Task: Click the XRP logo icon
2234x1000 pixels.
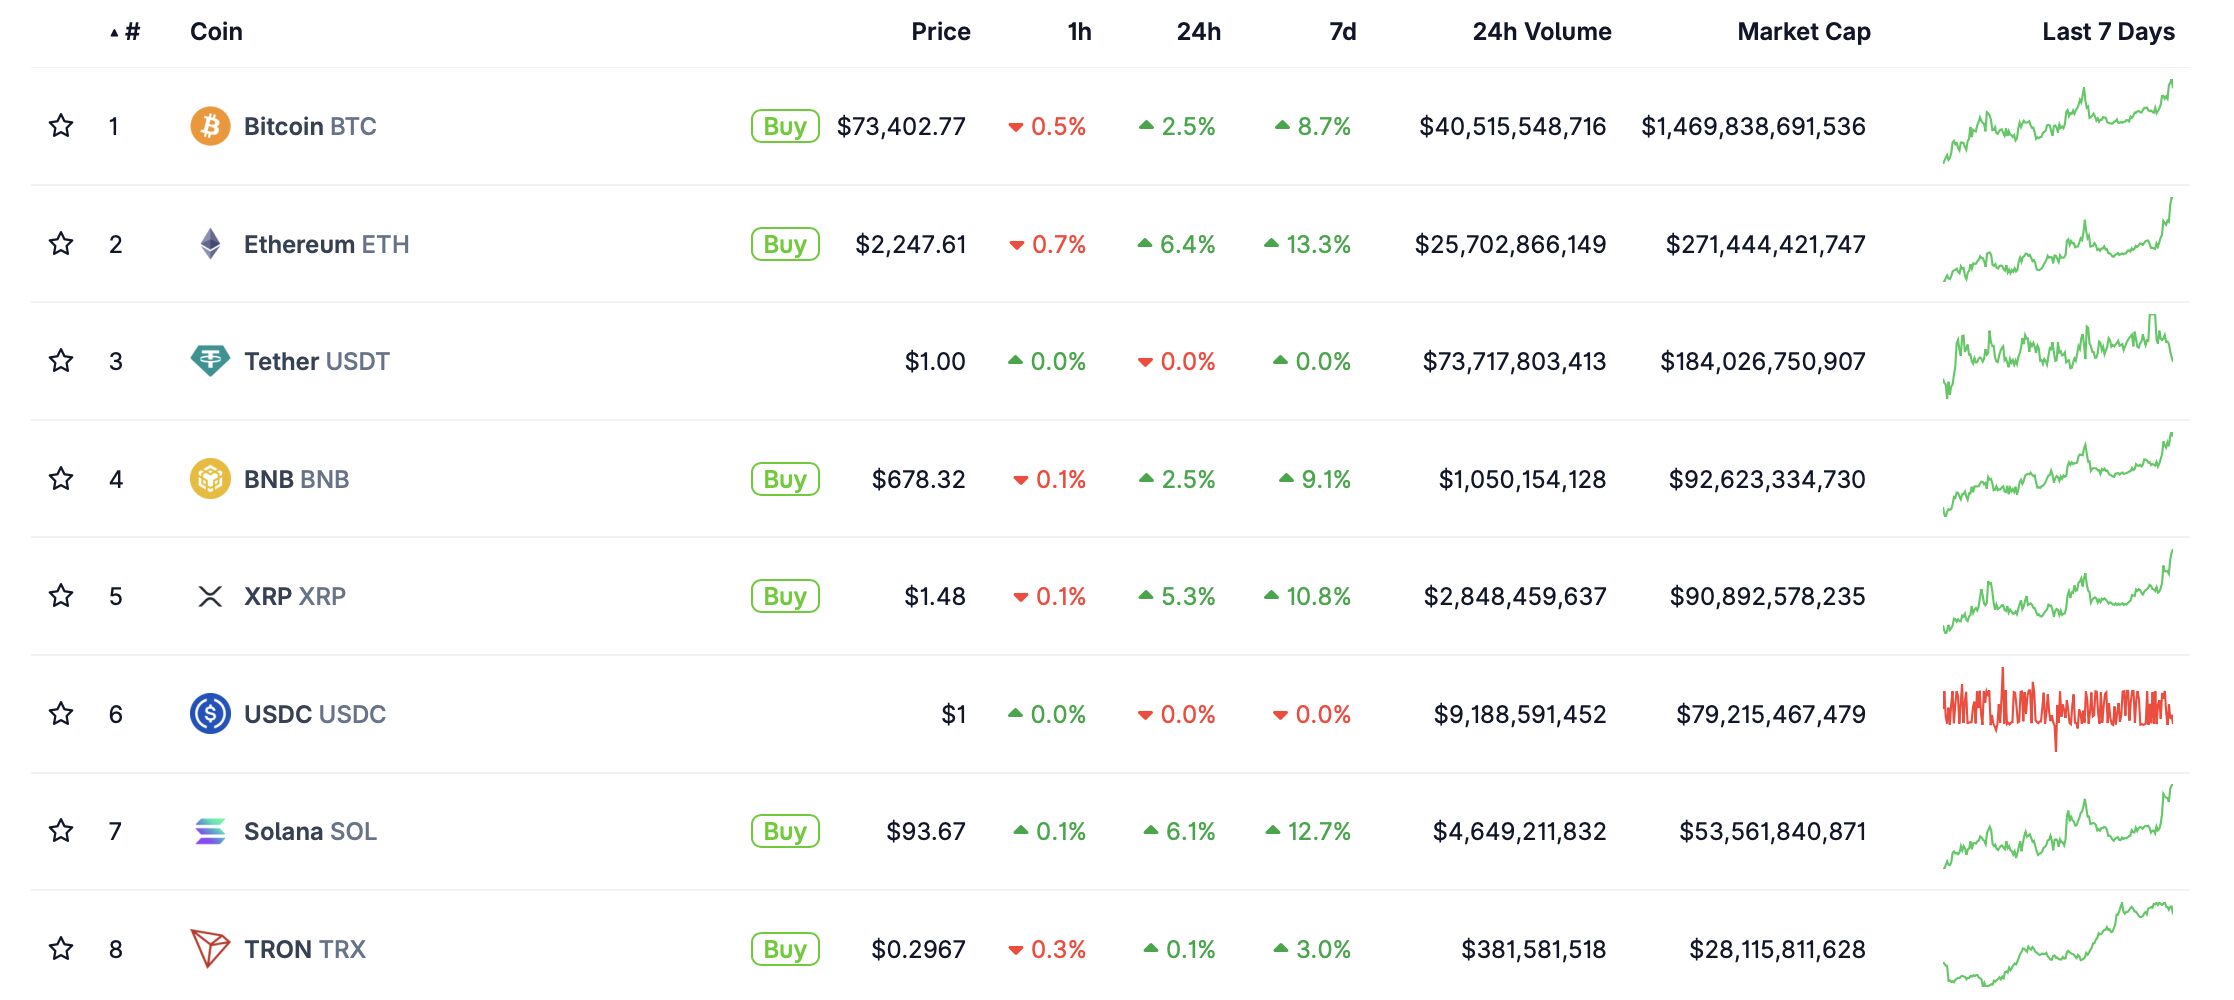Action: click(x=210, y=597)
